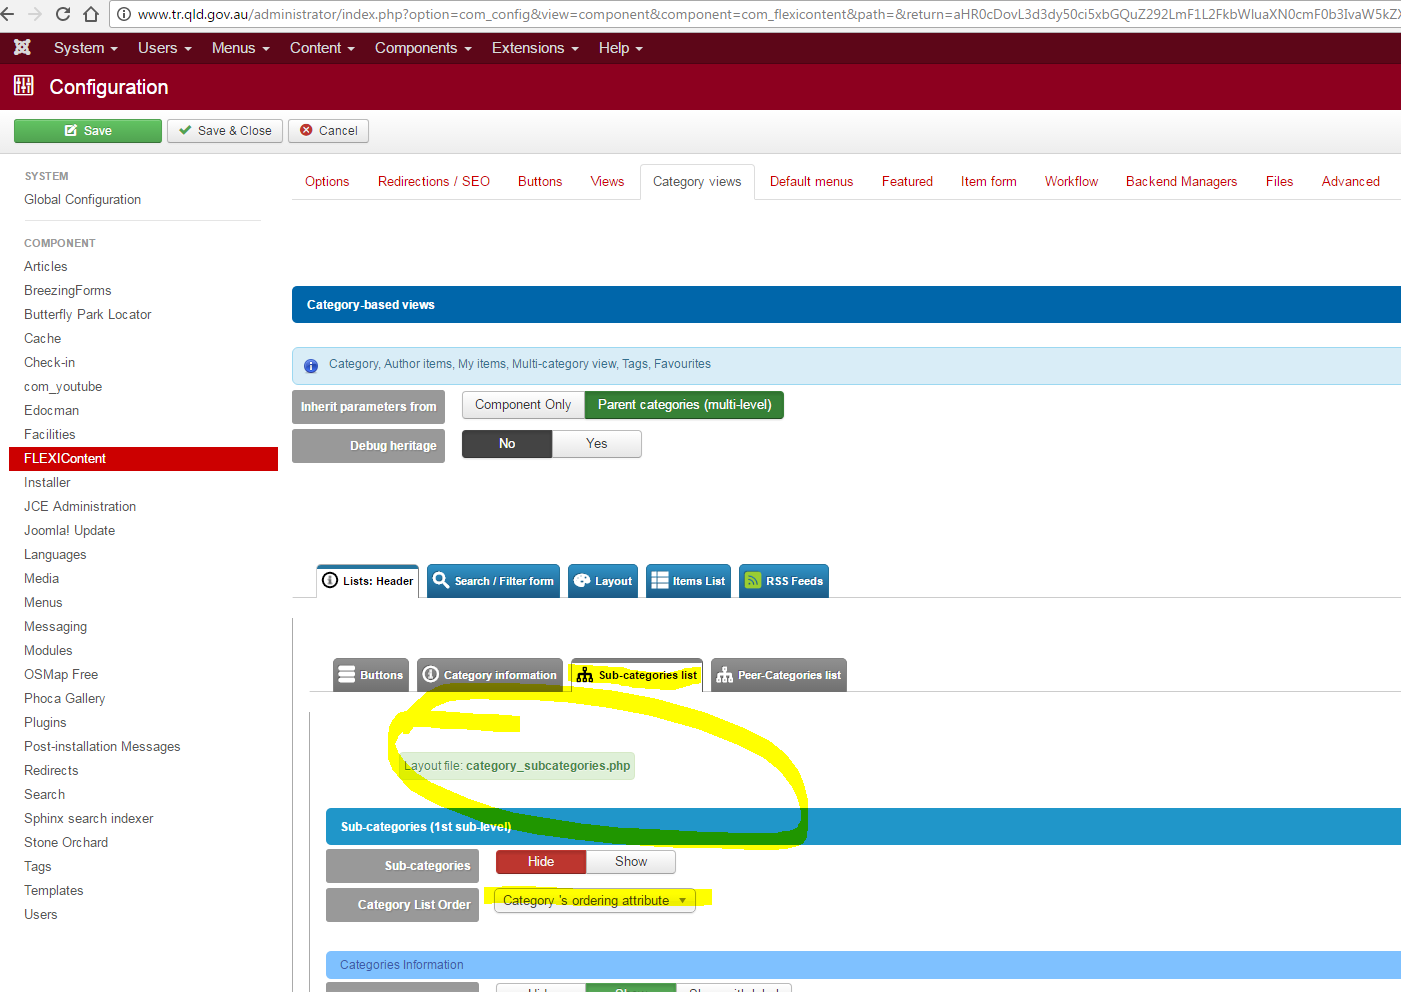
Task: Open the Category information tab
Action: pos(490,675)
